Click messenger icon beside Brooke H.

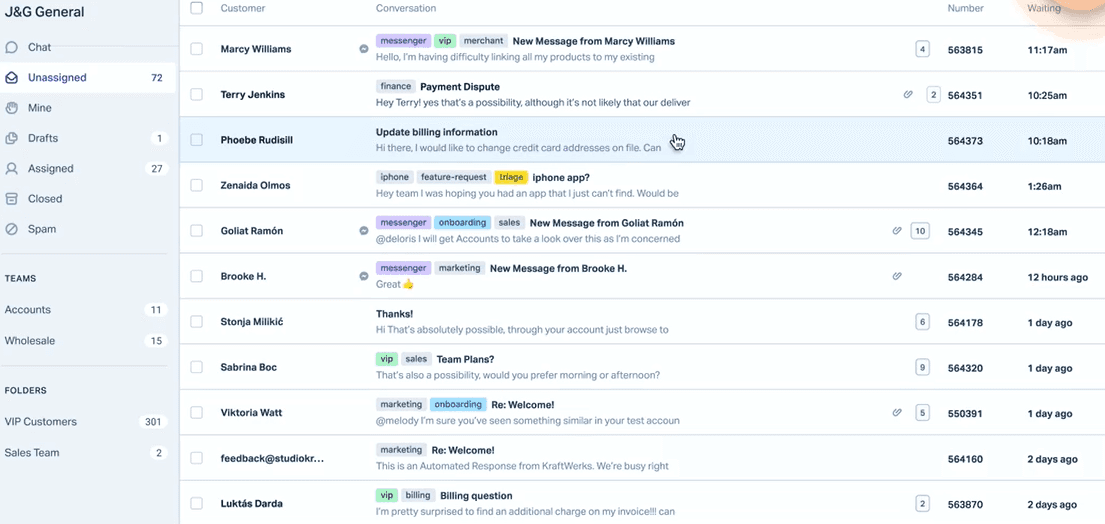(x=364, y=276)
